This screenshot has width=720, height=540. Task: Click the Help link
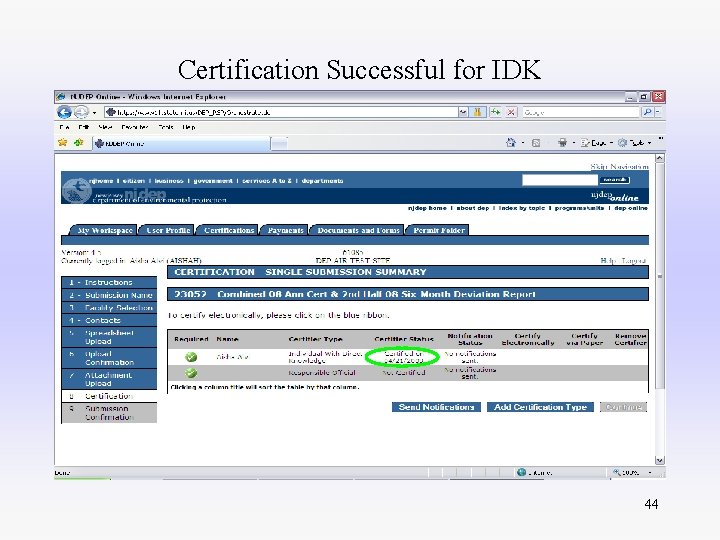tap(608, 261)
